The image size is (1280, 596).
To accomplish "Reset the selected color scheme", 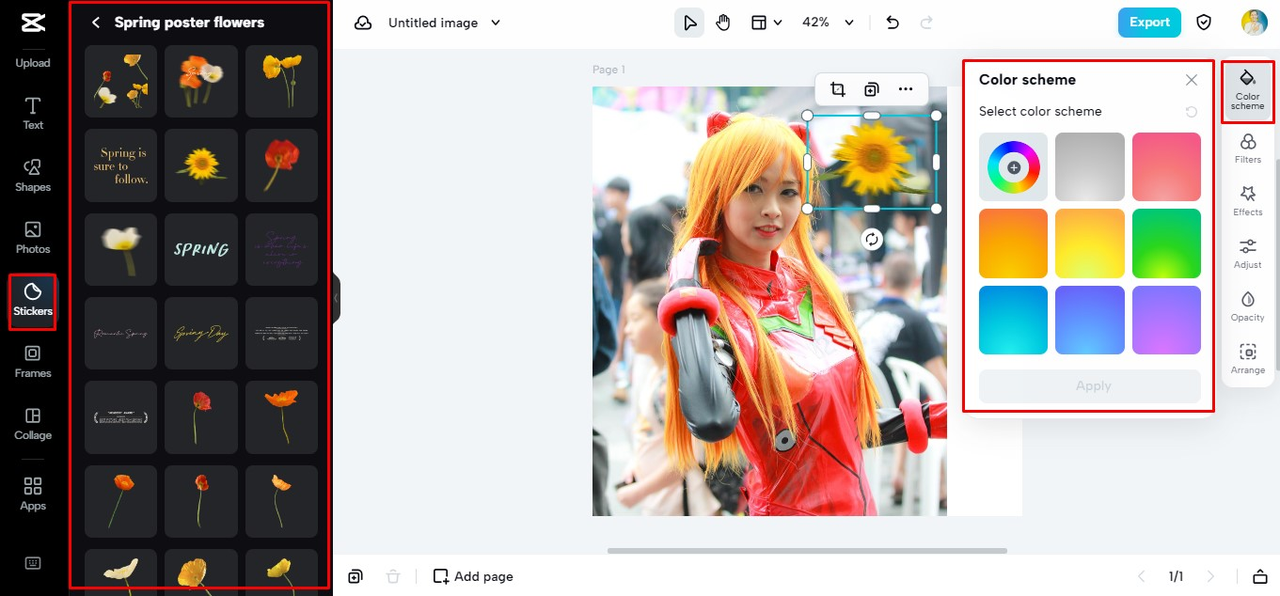I will point(1191,112).
